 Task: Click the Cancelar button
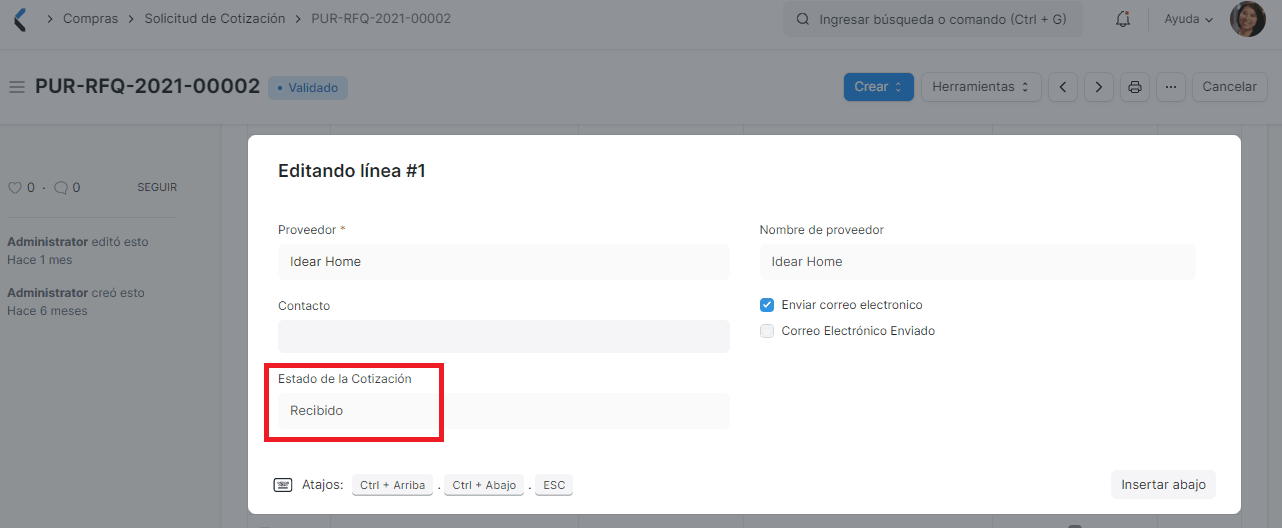pyautogui.click(x=1229, y=87)
